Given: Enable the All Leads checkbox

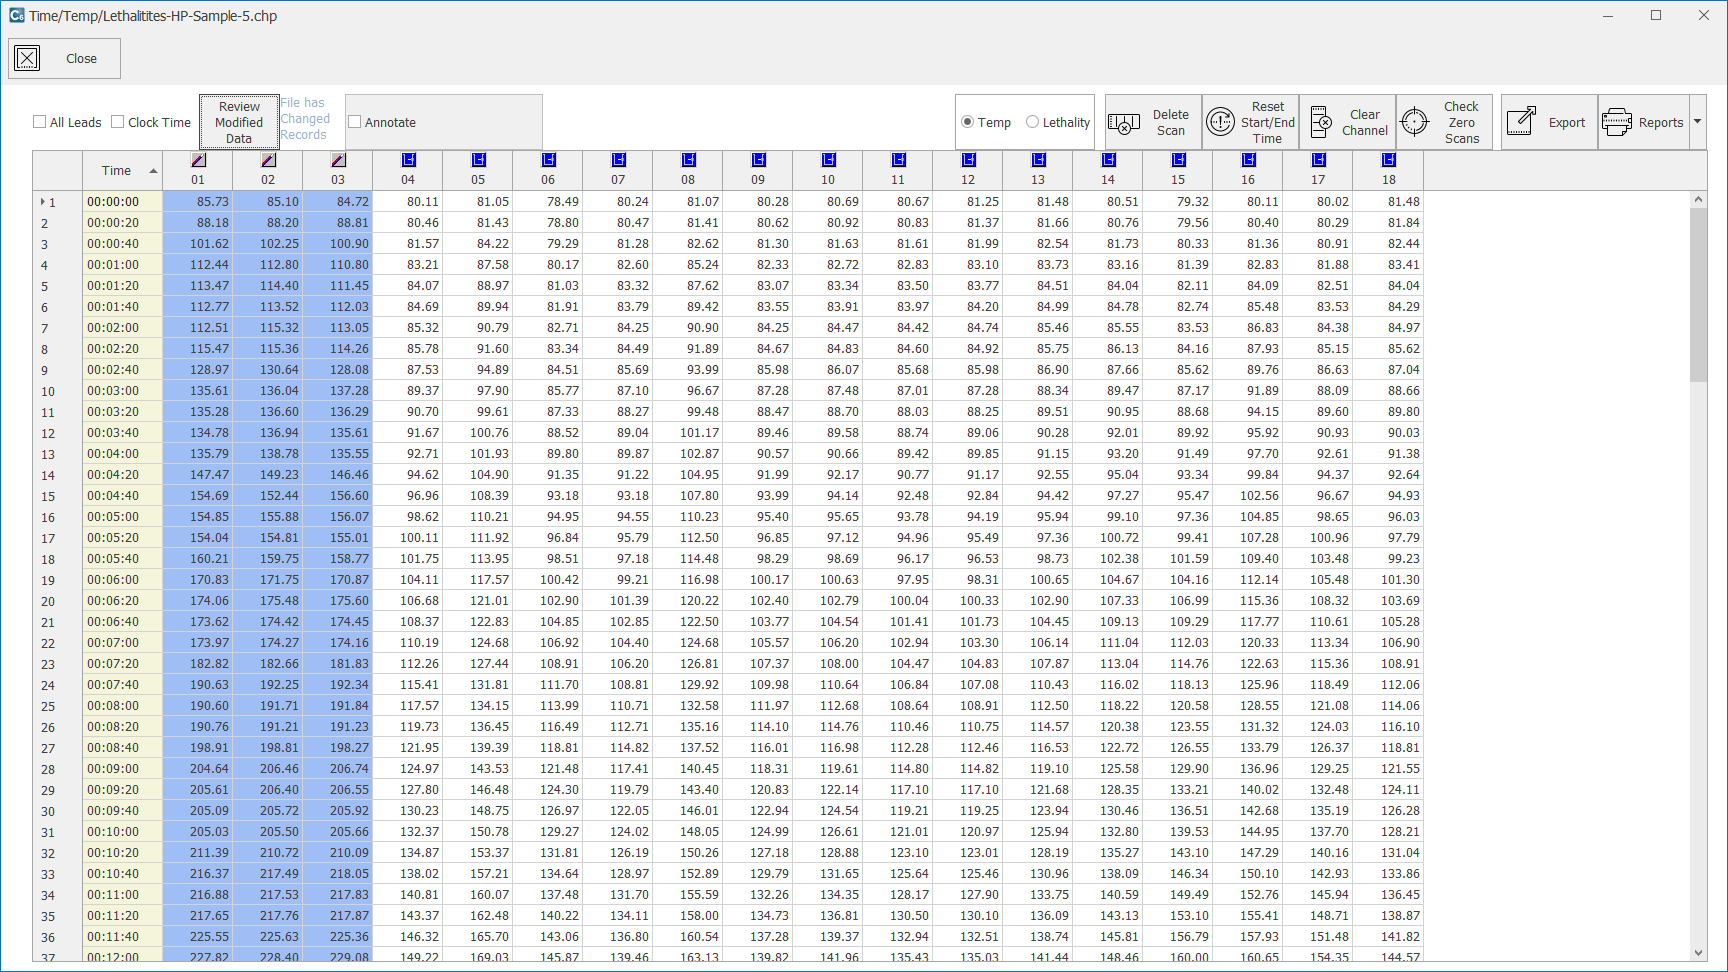Looking at the screenshot, I should (x=40, y=122).
